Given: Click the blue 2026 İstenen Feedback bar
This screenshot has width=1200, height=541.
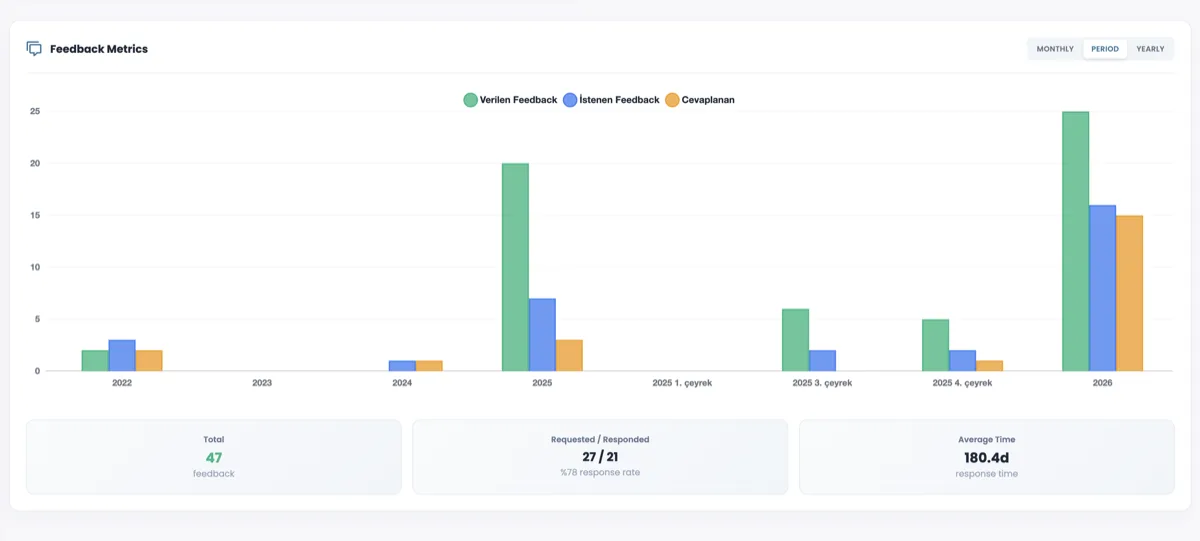Looking at the screenshot, I should pos(1102,288).
